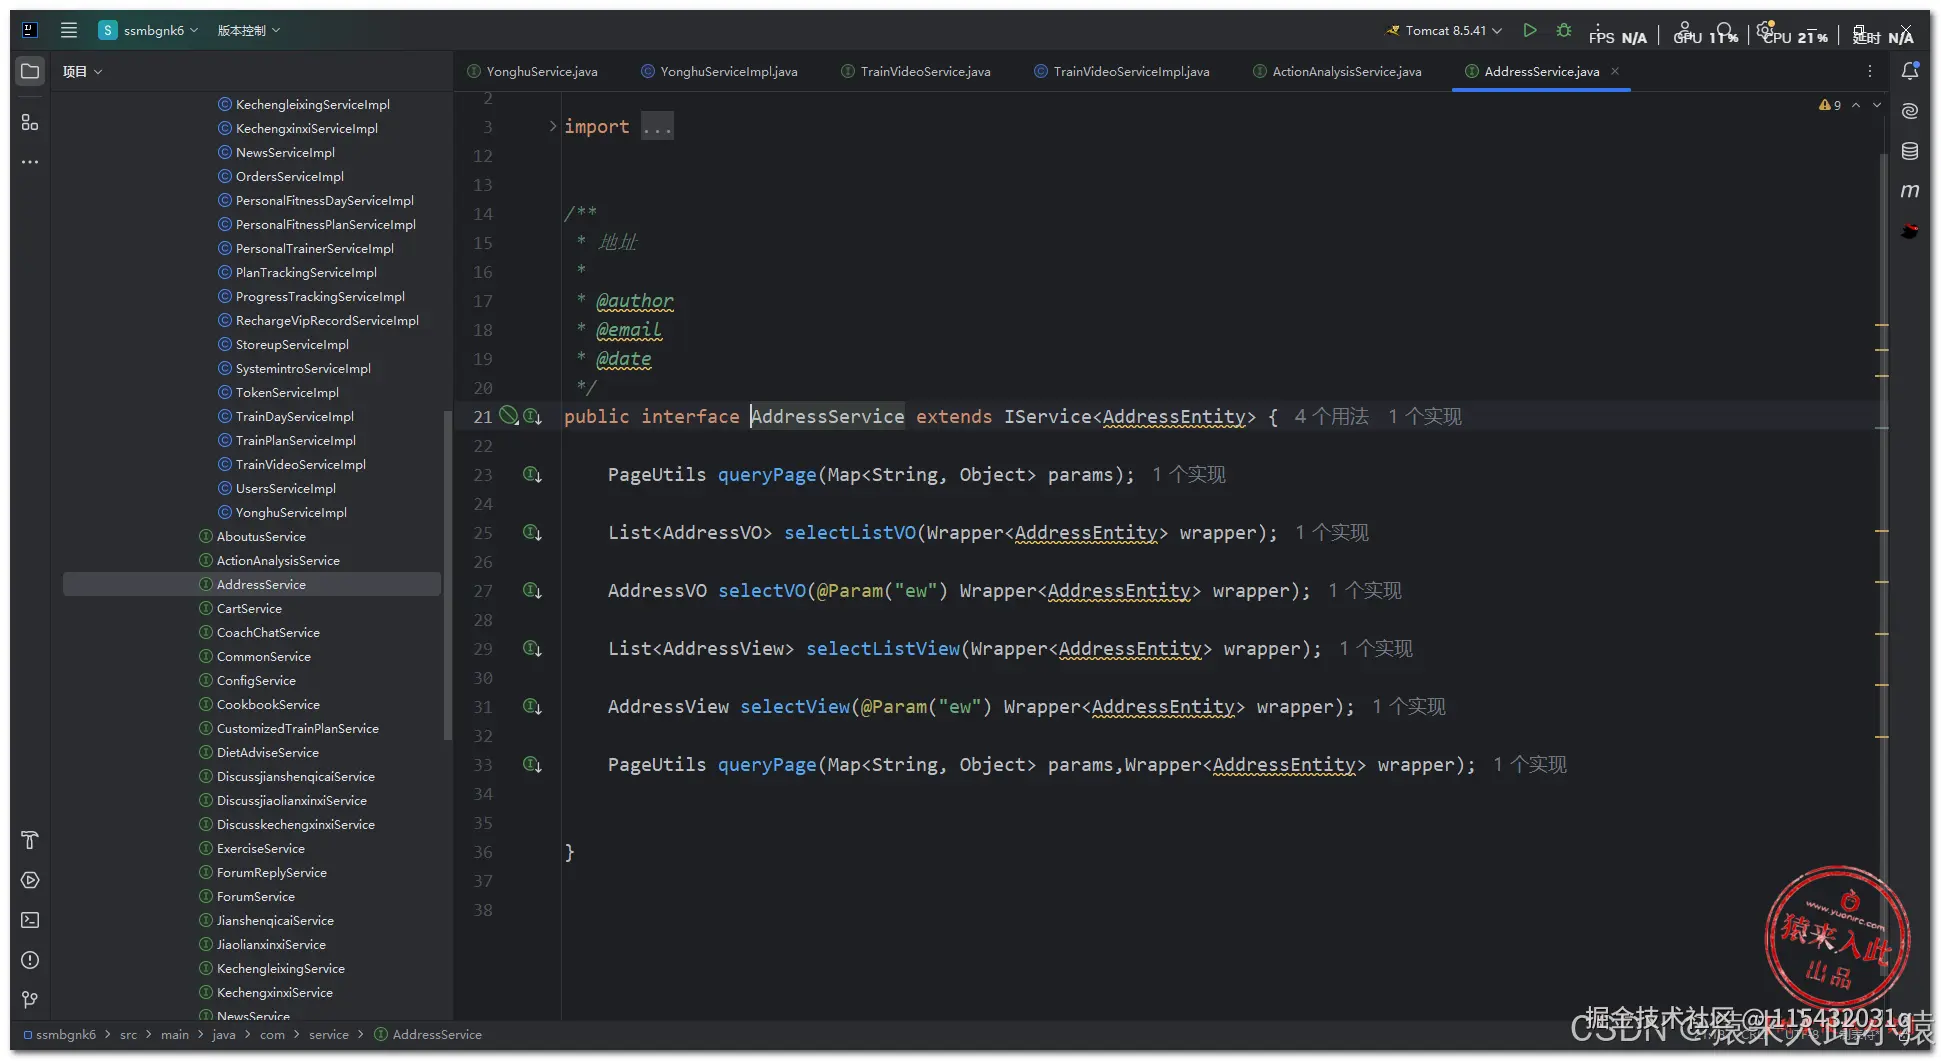Show the 4 个用法 usages hint on line 21
The width and height of the screenshot is (1941, 1061).
point(1331,416)
